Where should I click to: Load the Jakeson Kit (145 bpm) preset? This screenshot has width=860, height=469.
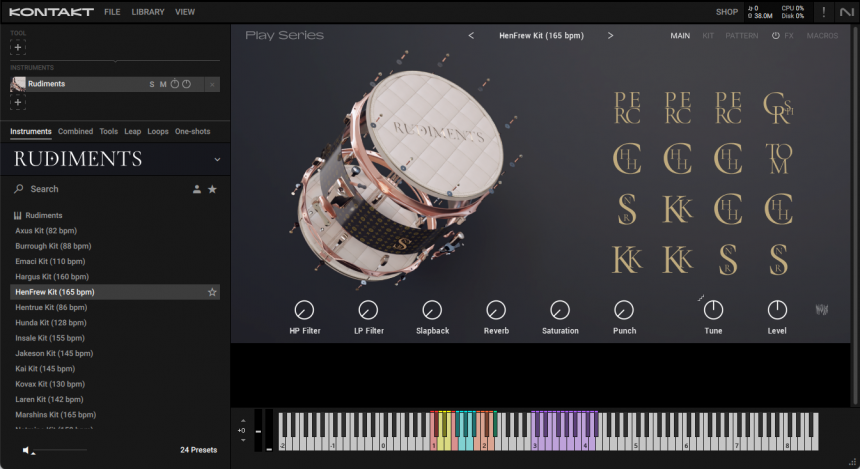(x=54, y=354)
